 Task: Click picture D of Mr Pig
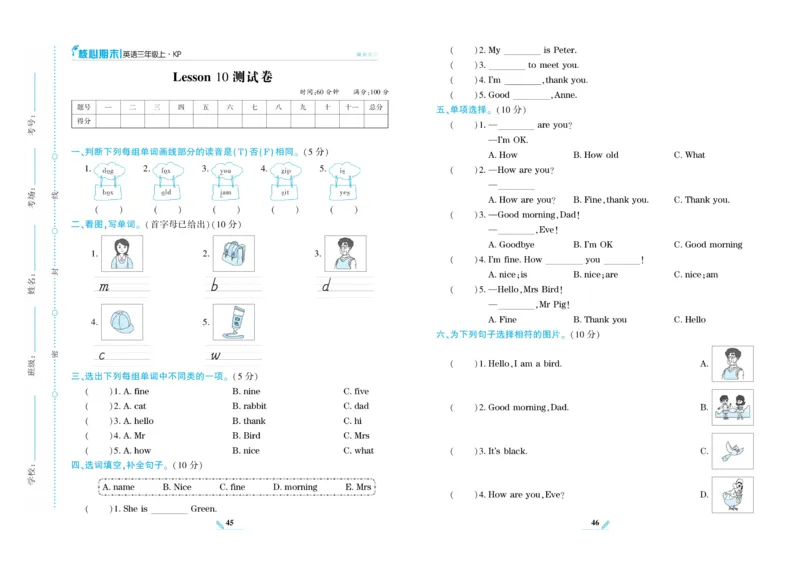pos(731,497)
